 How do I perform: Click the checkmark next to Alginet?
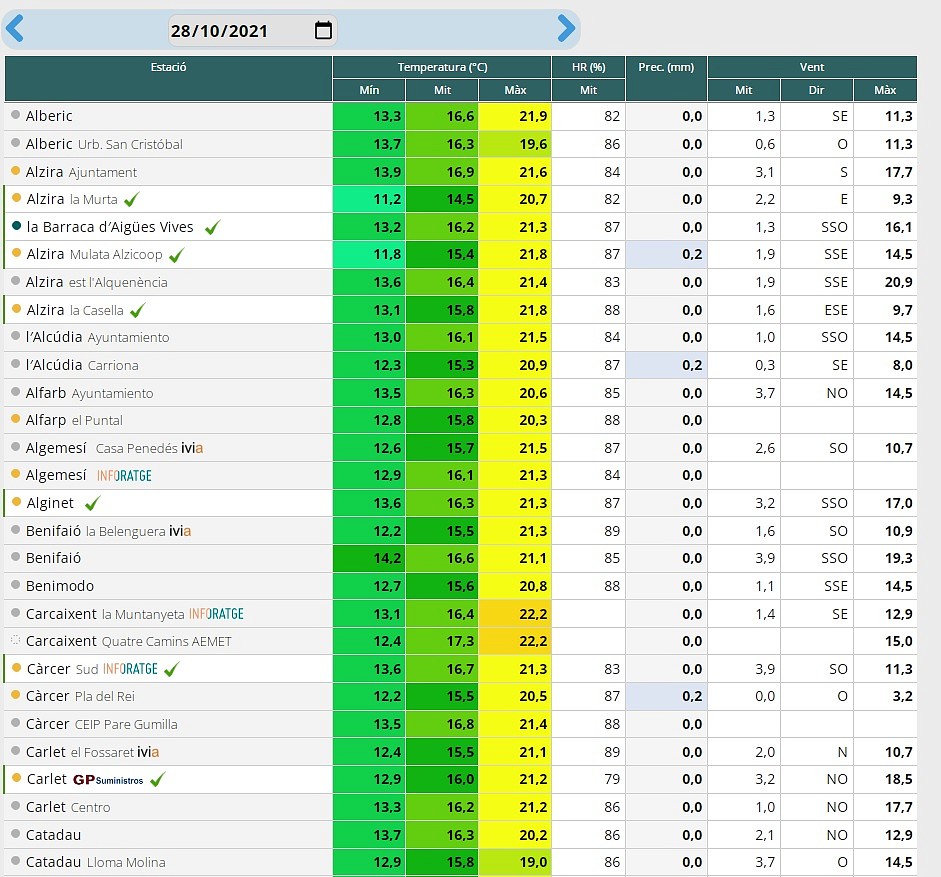[x=92, y=504]
